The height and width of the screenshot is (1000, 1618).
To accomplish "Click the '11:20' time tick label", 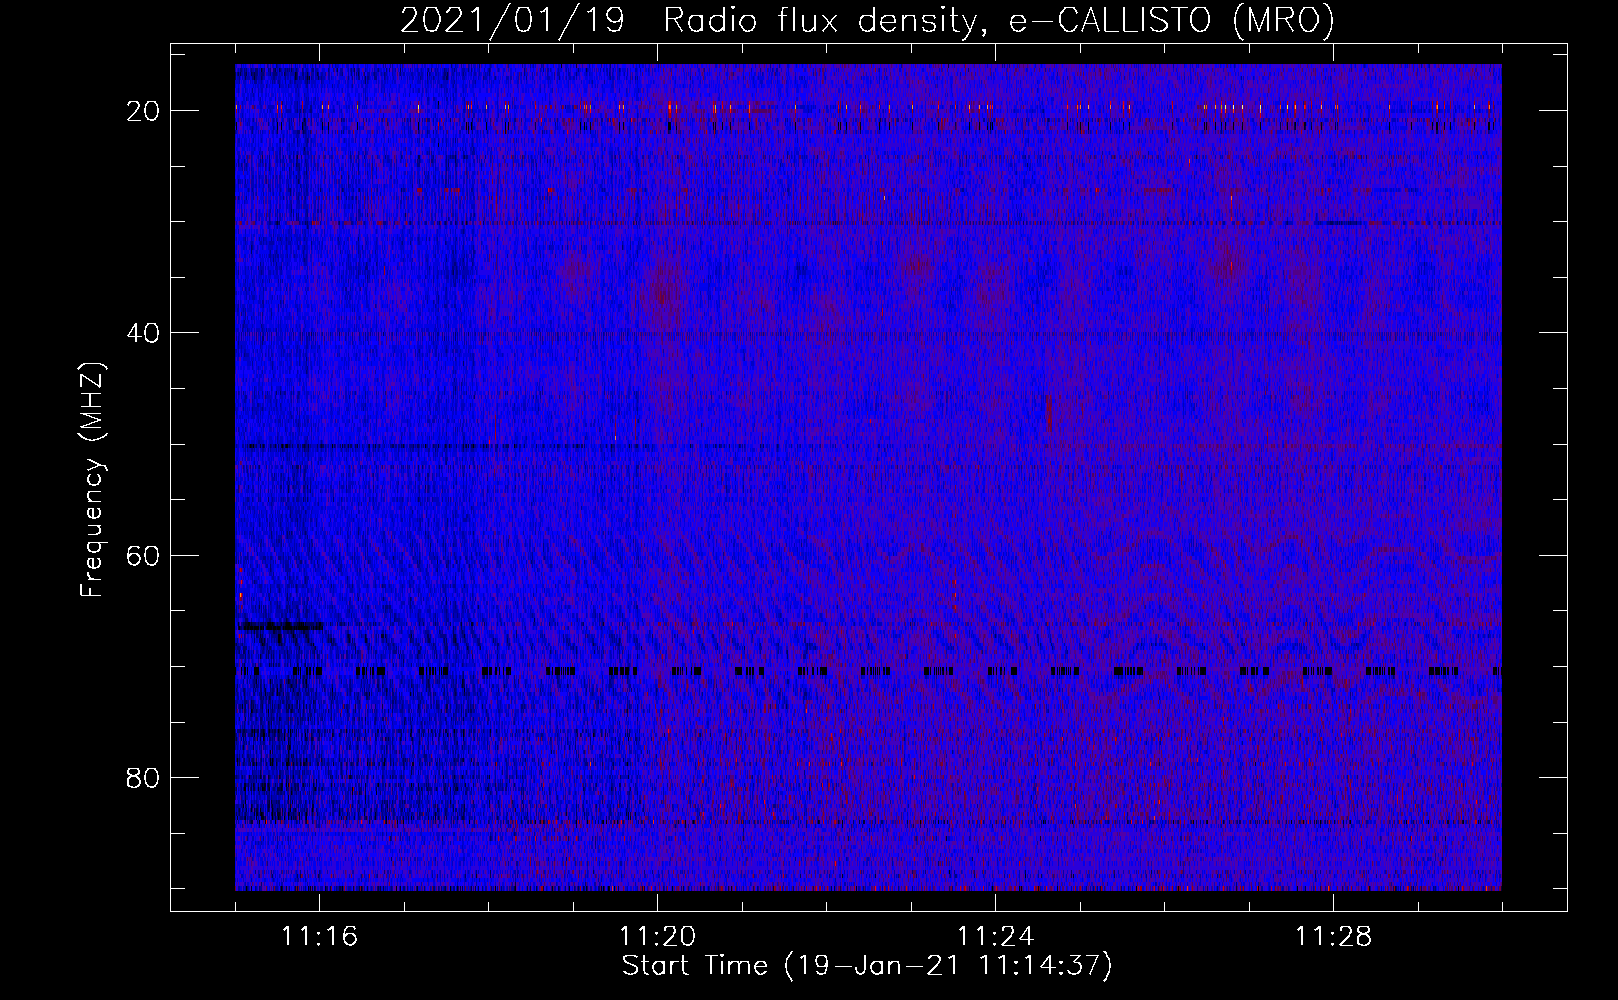I will 657,937.
